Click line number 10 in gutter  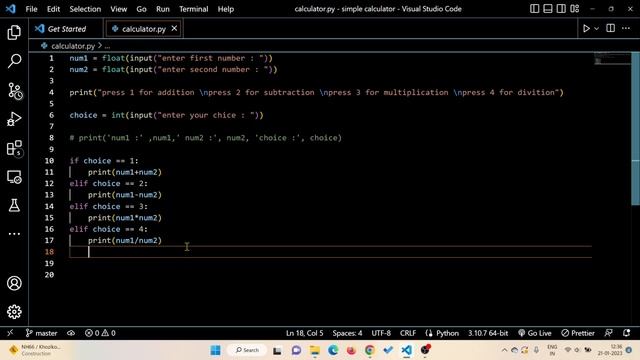coord(49,161)
